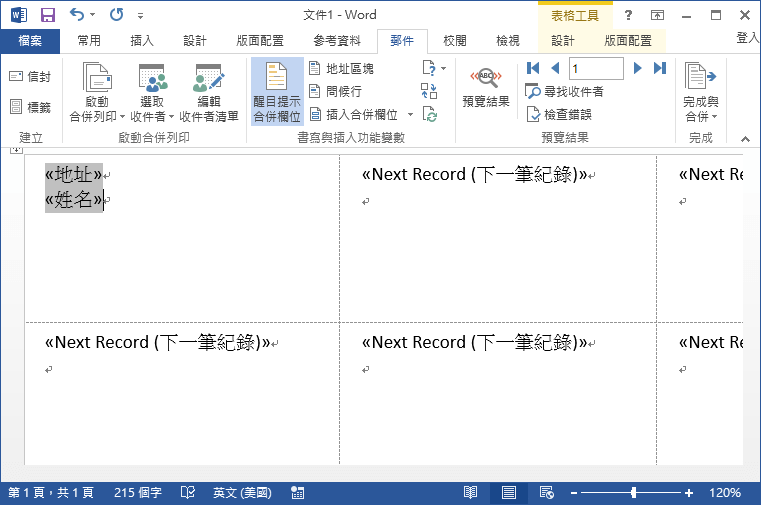Open 編輯收件者清單 recipient list editor
This screenshot has width=761, height=505.
click(x=209, y=94)
